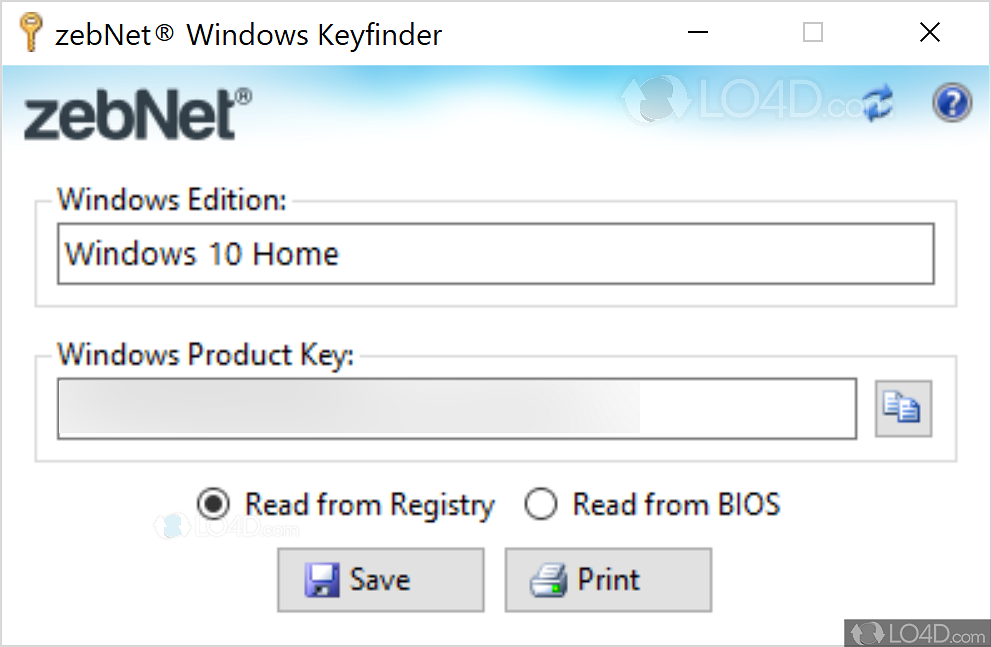This screenshot has height=647, width=991.
Task: Click the printer icon on Print
Action: pos(548,581)
